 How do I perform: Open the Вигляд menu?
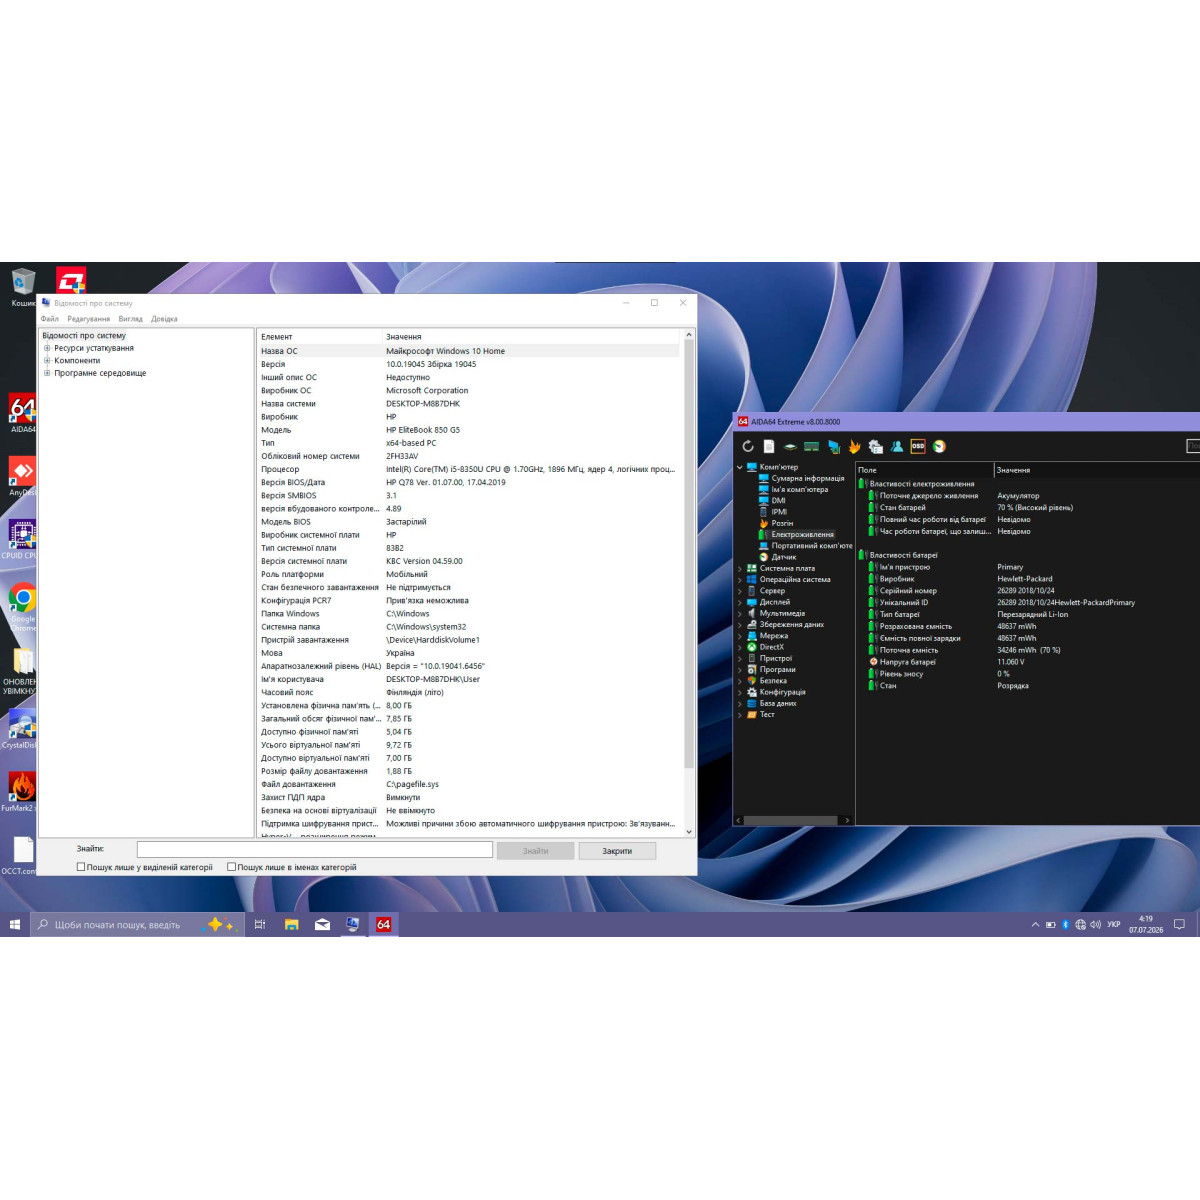point(130,319)
